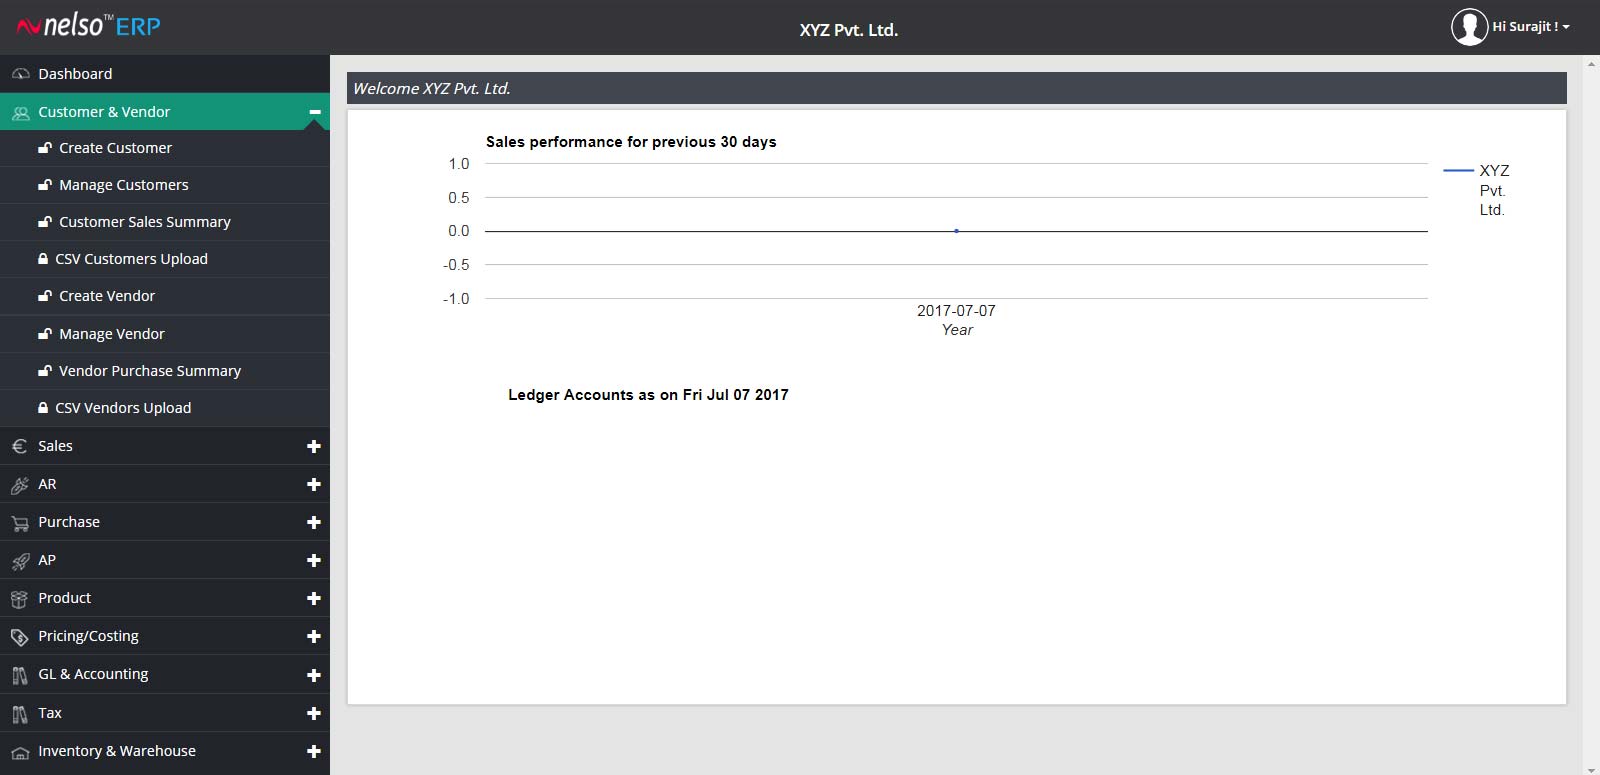Open the Manage Vendor link
The width and height of the screenshot is (1600, 775).
(111, 334)
